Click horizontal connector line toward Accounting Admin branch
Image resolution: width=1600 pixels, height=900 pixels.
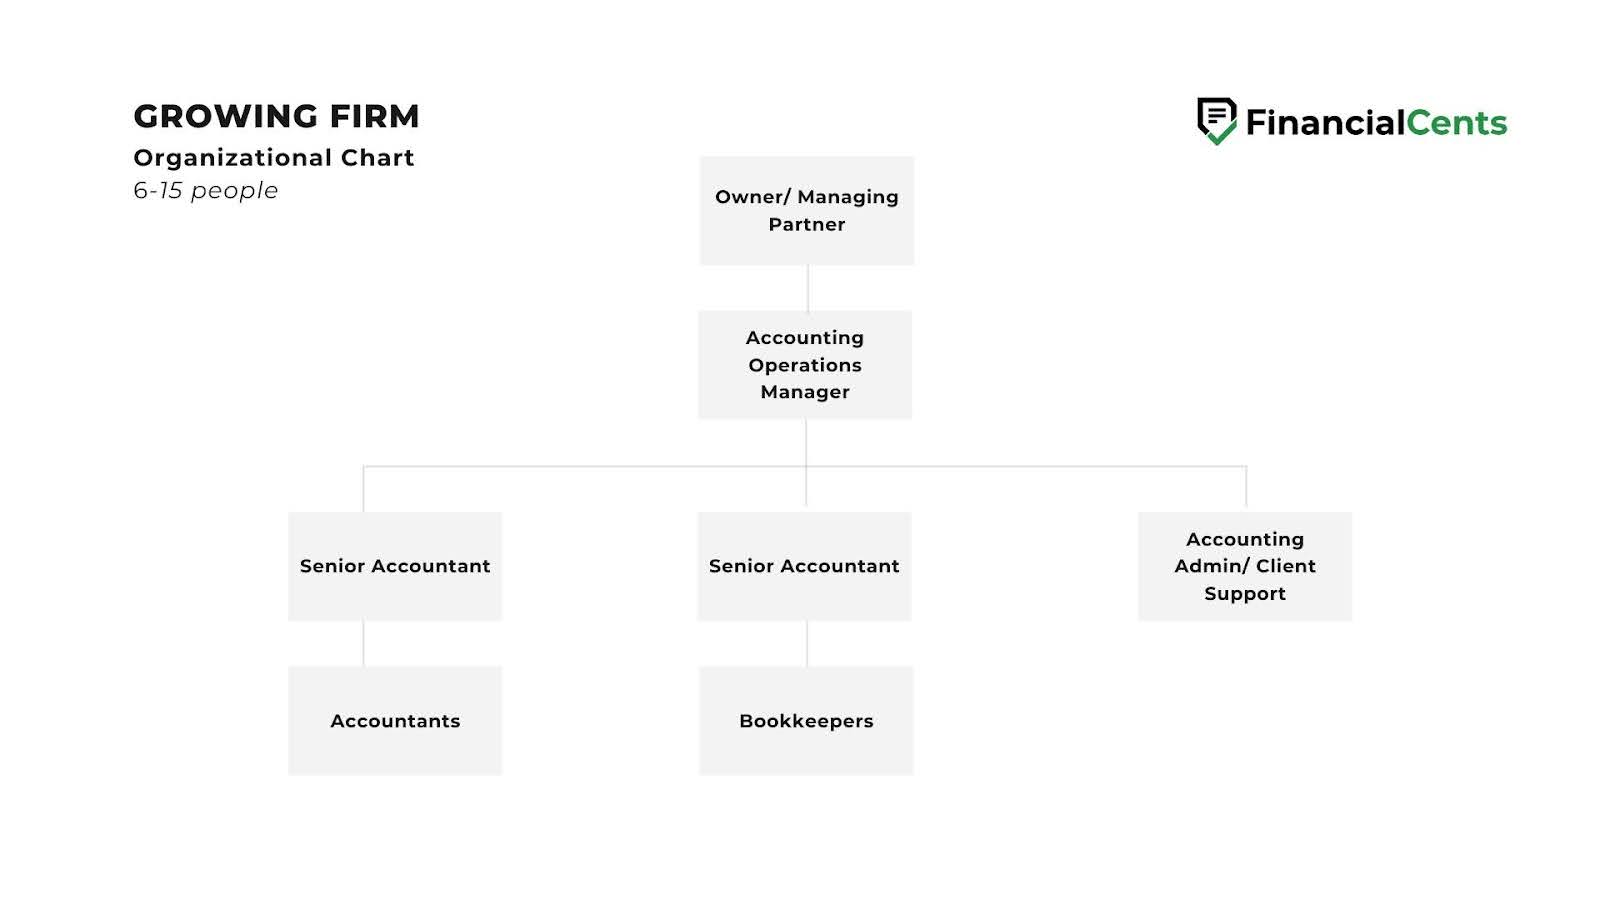coord(1030,466)
